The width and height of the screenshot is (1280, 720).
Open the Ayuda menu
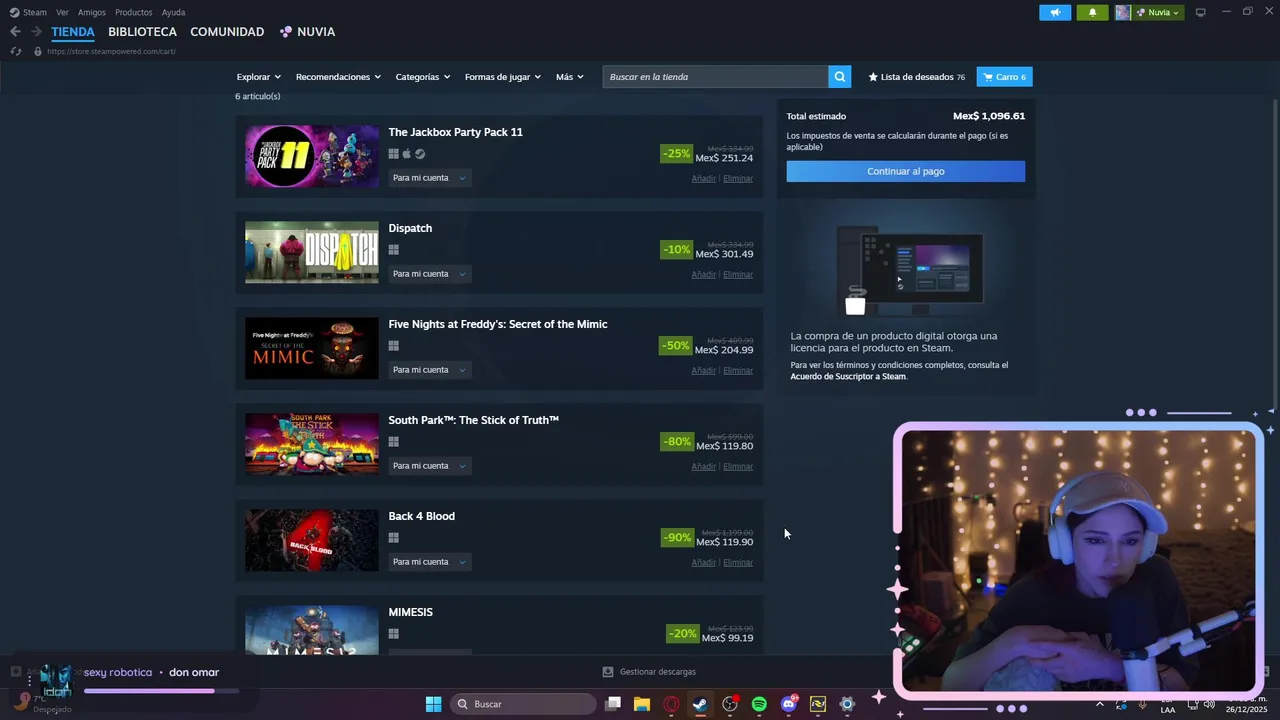[x=173, y=12]
